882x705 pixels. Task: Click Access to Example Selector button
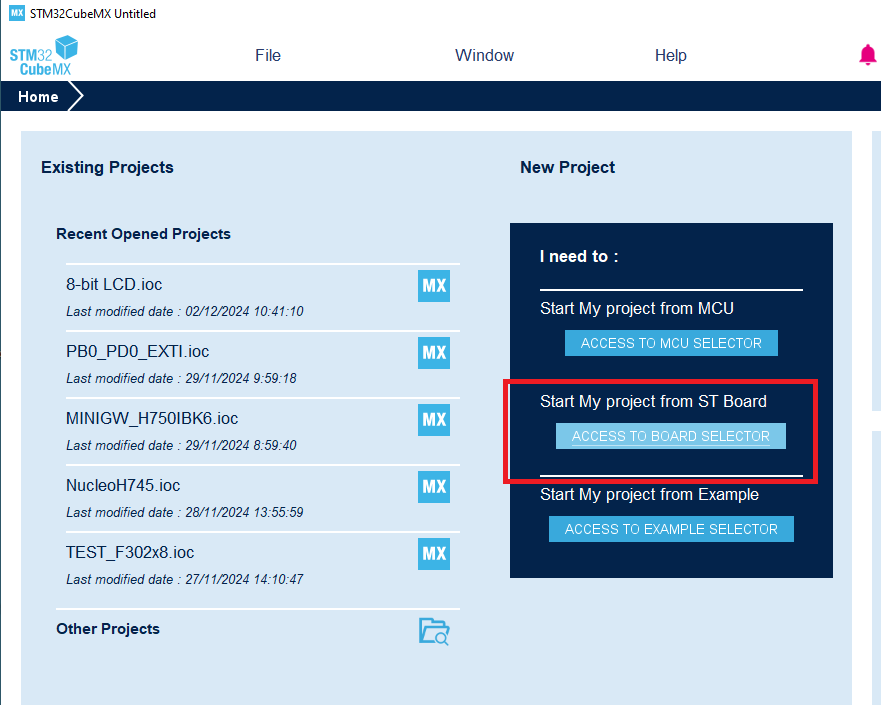(671, 529)
